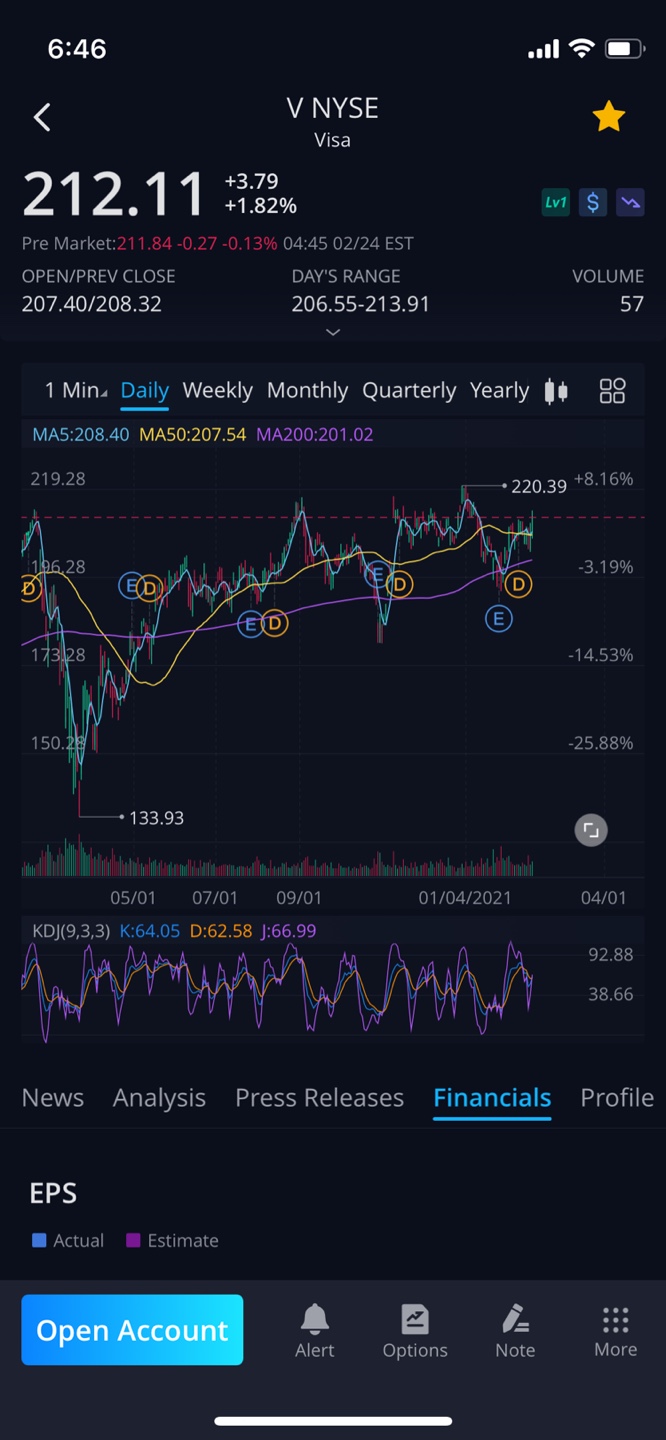The height and width of the screenshot is (1440, 666).
Task: Tap the MA5 moving average label
Action: pyautogui.click(x=80, y=434)
